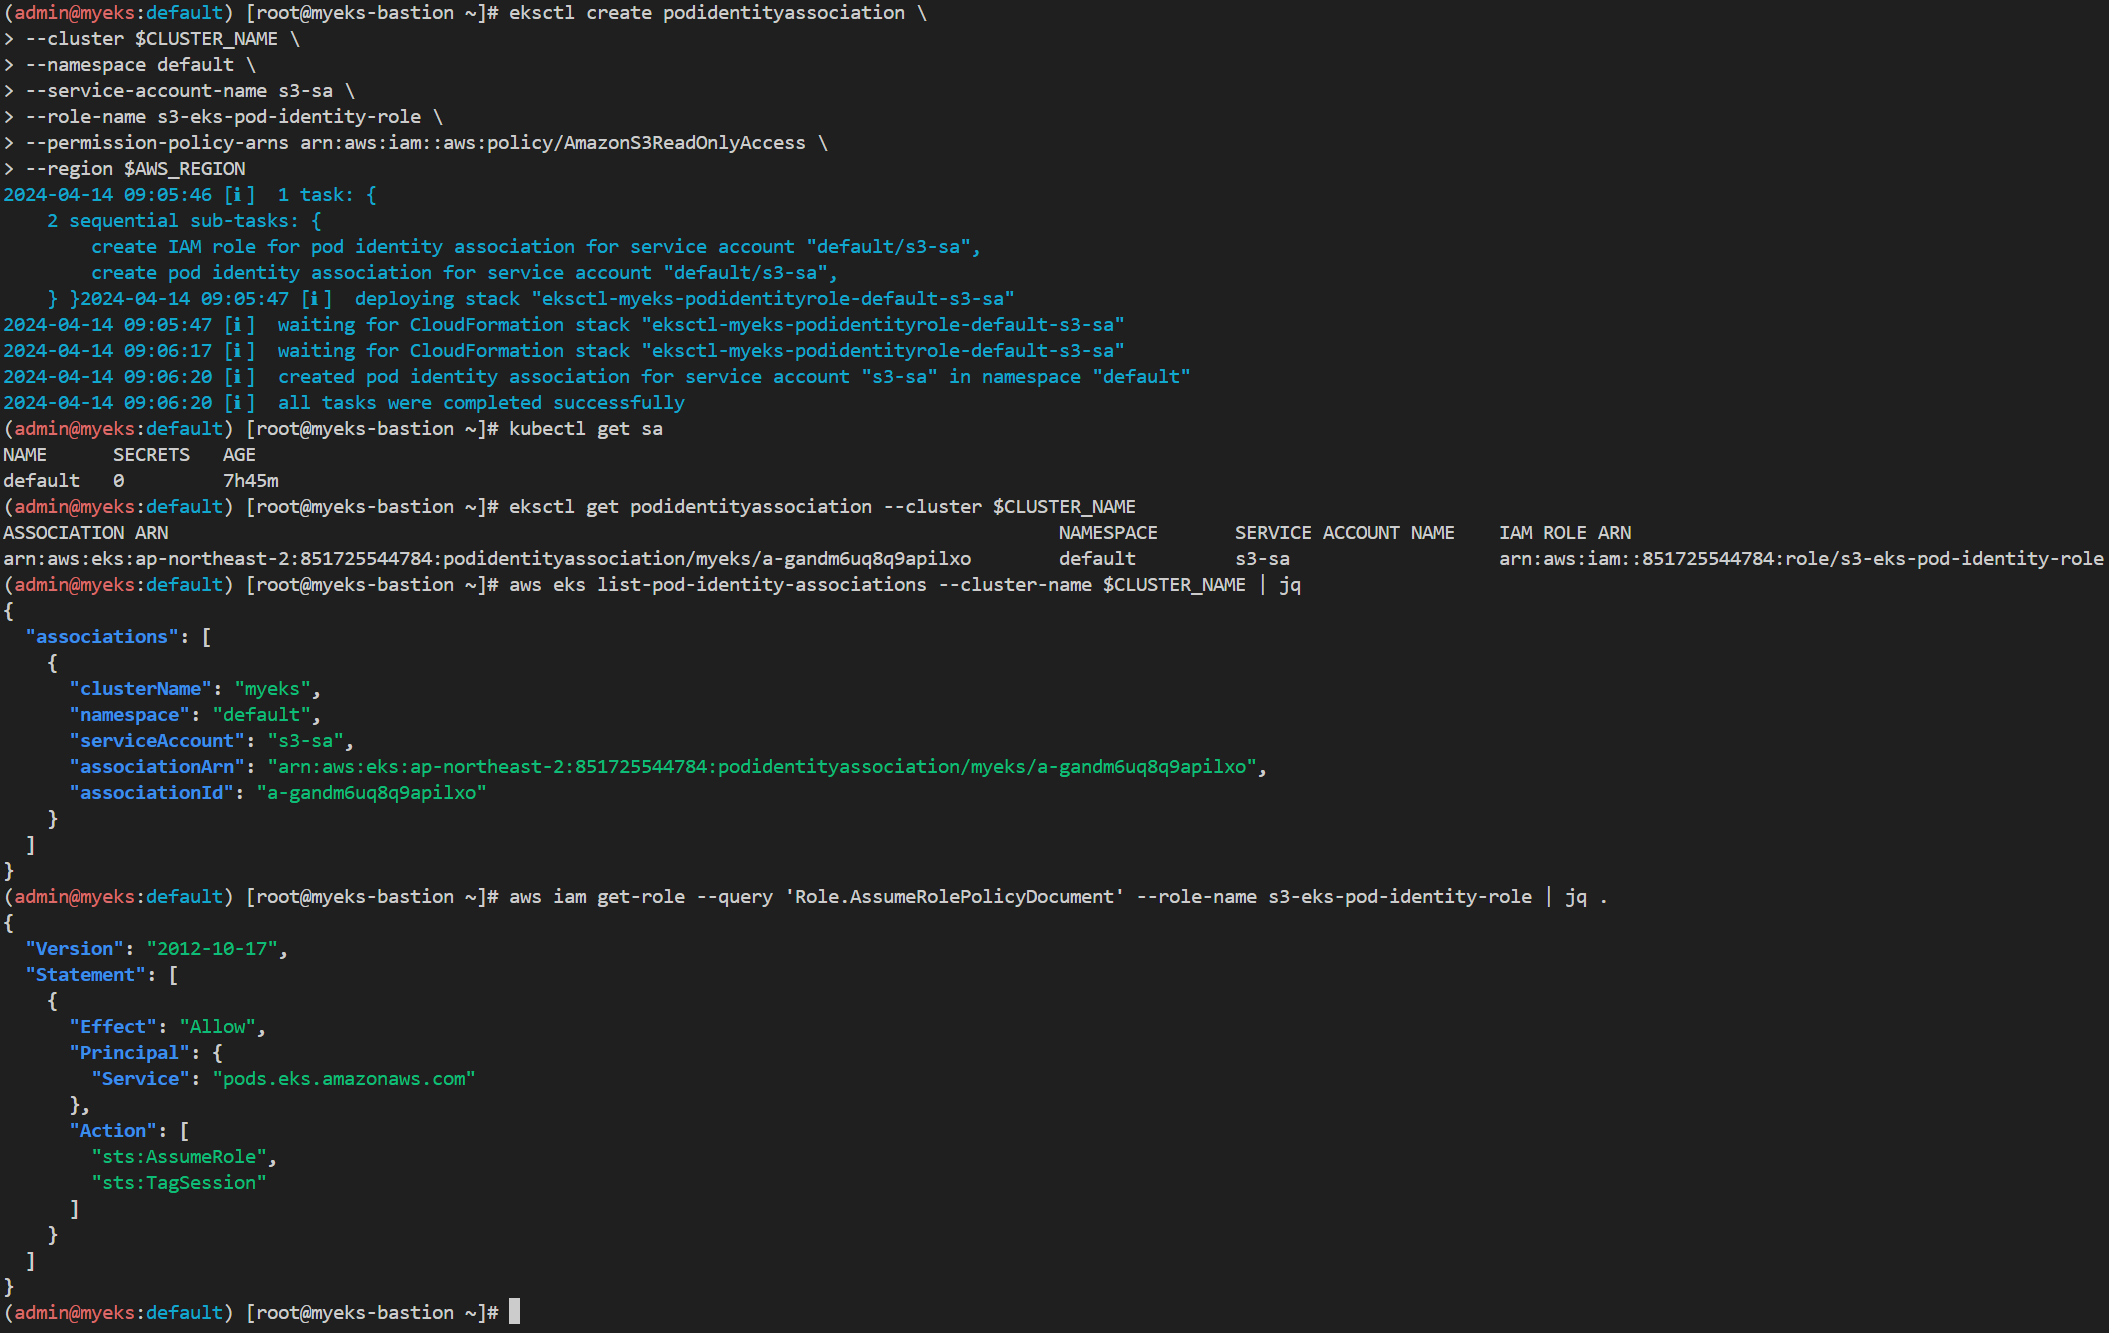Image resolution: width=2109 pixels, height=1333 pixels.
Task: Click the "Action" JSON key
Action: (113, 1131)
